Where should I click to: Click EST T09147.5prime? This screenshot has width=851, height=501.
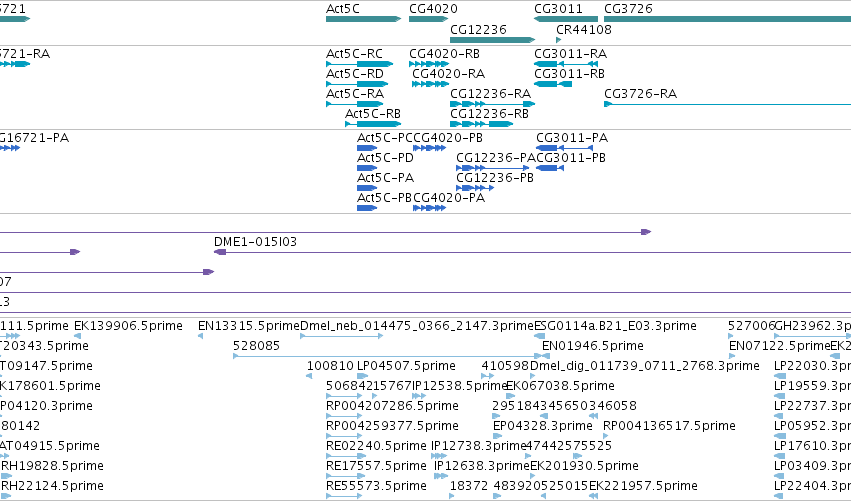[44, 366]
